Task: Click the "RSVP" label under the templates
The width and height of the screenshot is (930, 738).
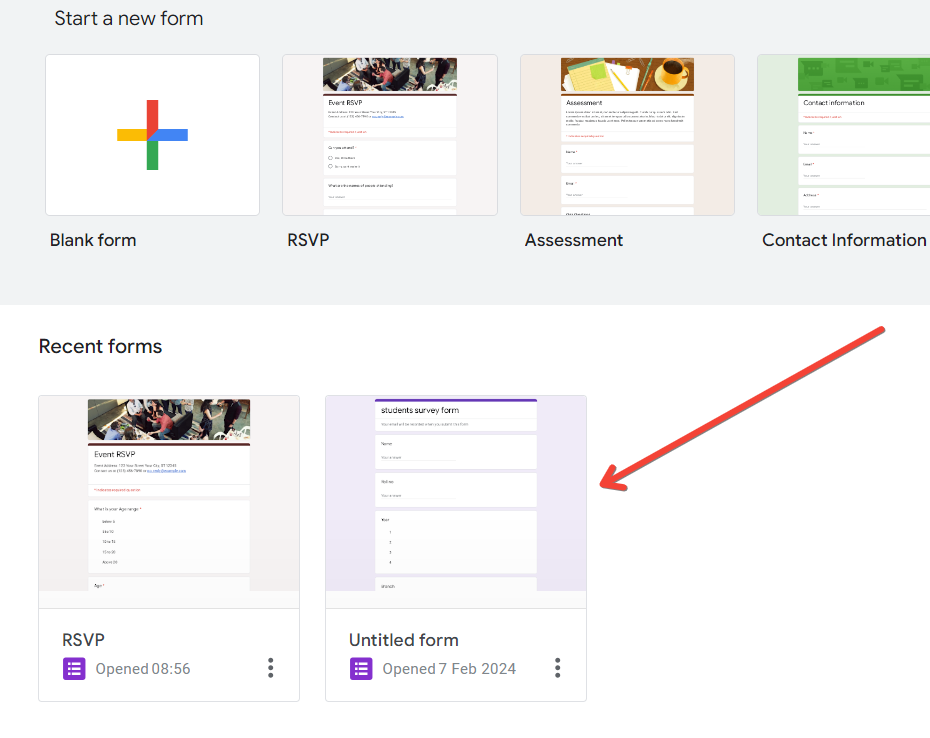Action: tap(308, 240)
